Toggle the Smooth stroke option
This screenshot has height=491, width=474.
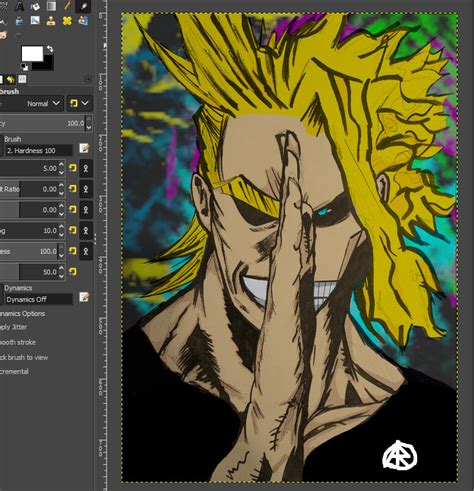click(x=18, y=342)
